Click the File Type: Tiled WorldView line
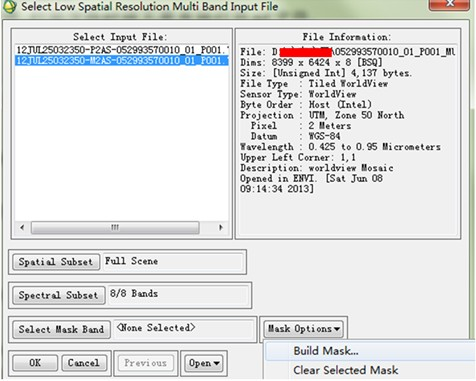 pyautogui.click(x=314, y=84)
